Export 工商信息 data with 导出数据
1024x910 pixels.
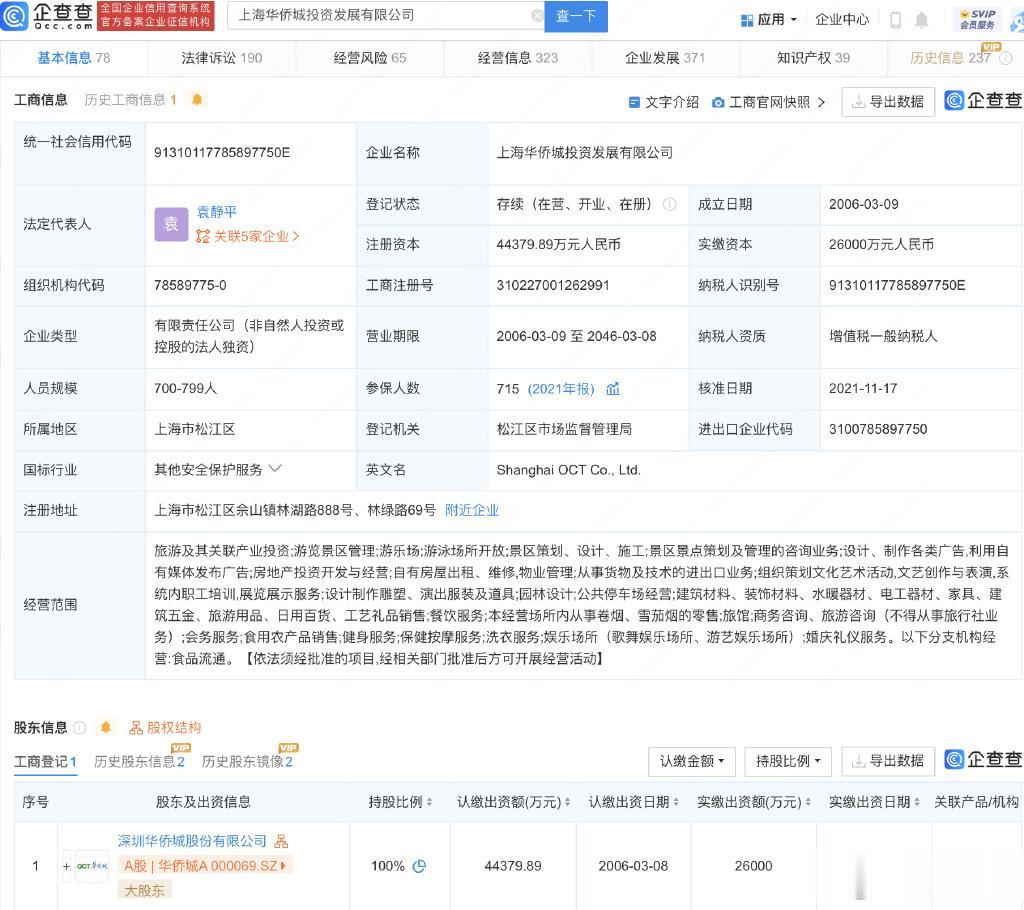pos(888,102)
